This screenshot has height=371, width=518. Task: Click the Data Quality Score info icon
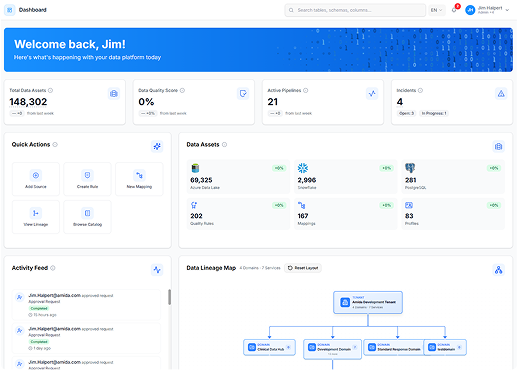(182, 90)
